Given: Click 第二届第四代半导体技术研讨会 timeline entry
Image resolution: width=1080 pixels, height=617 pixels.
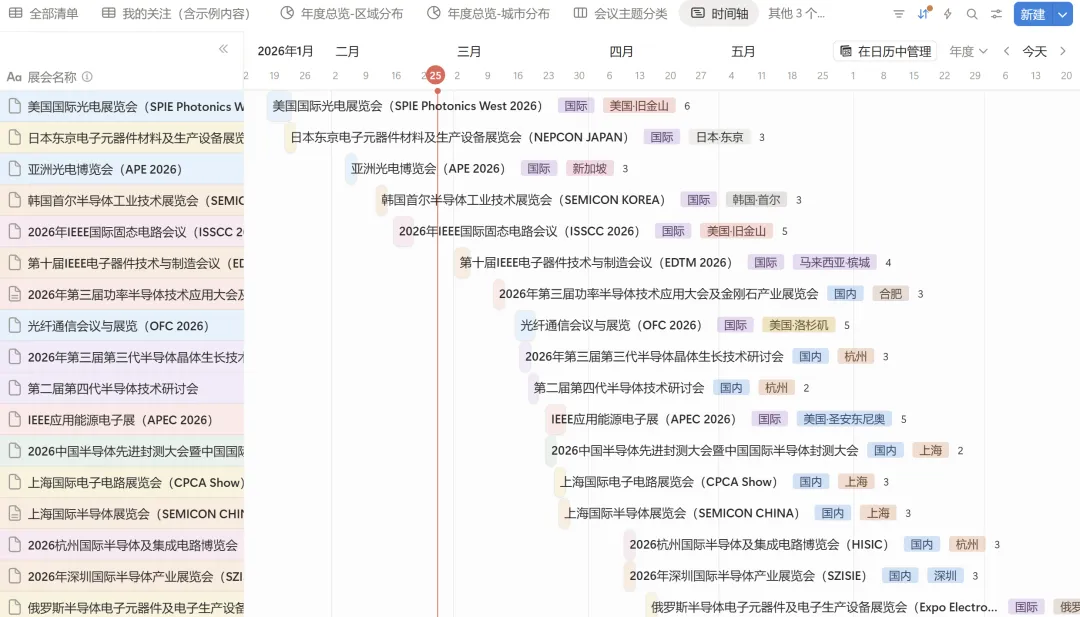Looking at the screenshot, I should pyautogui.click(x=619, y=388).
